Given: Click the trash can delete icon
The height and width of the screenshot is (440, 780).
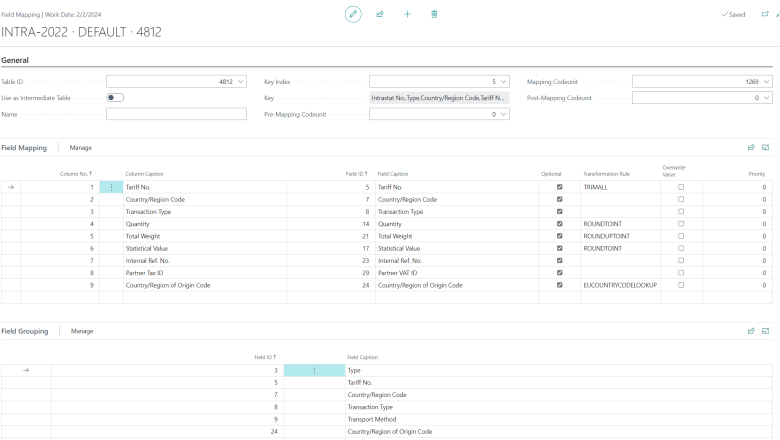Looking at the screenshot, I should [434, 14].
